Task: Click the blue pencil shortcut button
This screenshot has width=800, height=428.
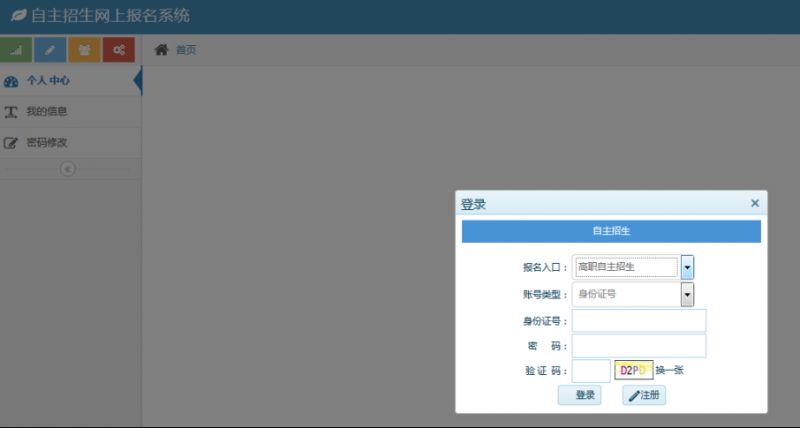Action: pyautogui.click(x=50, y=49)
